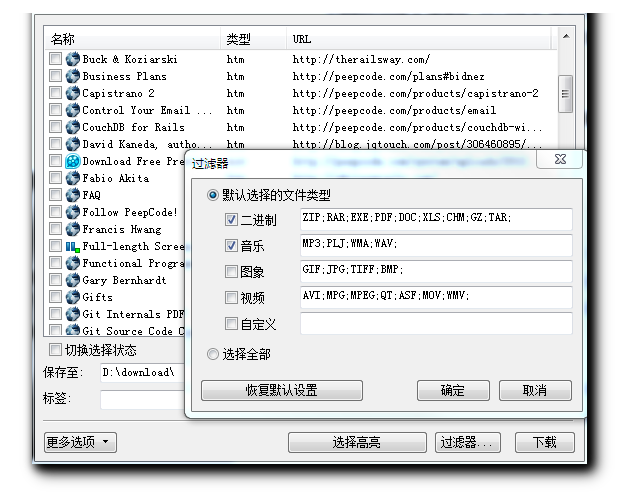This screenshot has width=621, height=498.
Task: Click the 二进制 extensions field (ZIP;RAR...)
Action: pos(436,219)
